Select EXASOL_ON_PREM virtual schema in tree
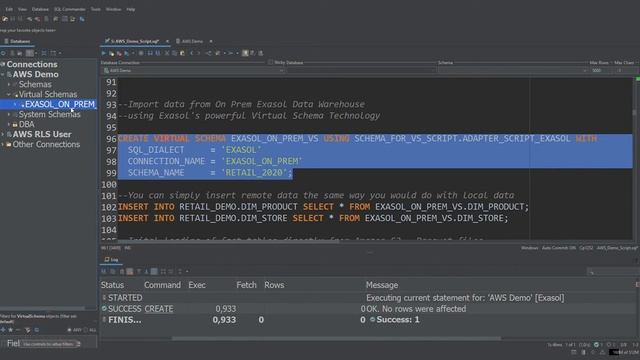Viewport: 640px width, 360px height. pyautogui.click(x=60, y=104)
